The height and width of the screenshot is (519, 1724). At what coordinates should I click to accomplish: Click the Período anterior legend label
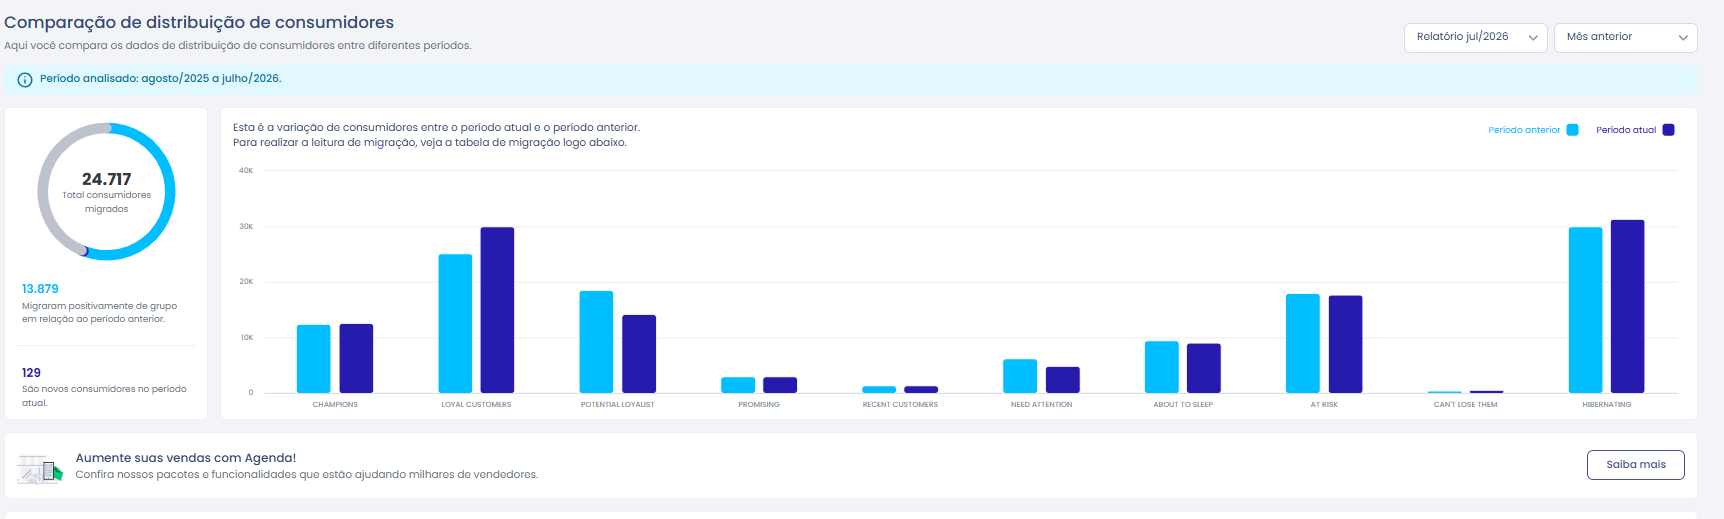(1524, 130)
